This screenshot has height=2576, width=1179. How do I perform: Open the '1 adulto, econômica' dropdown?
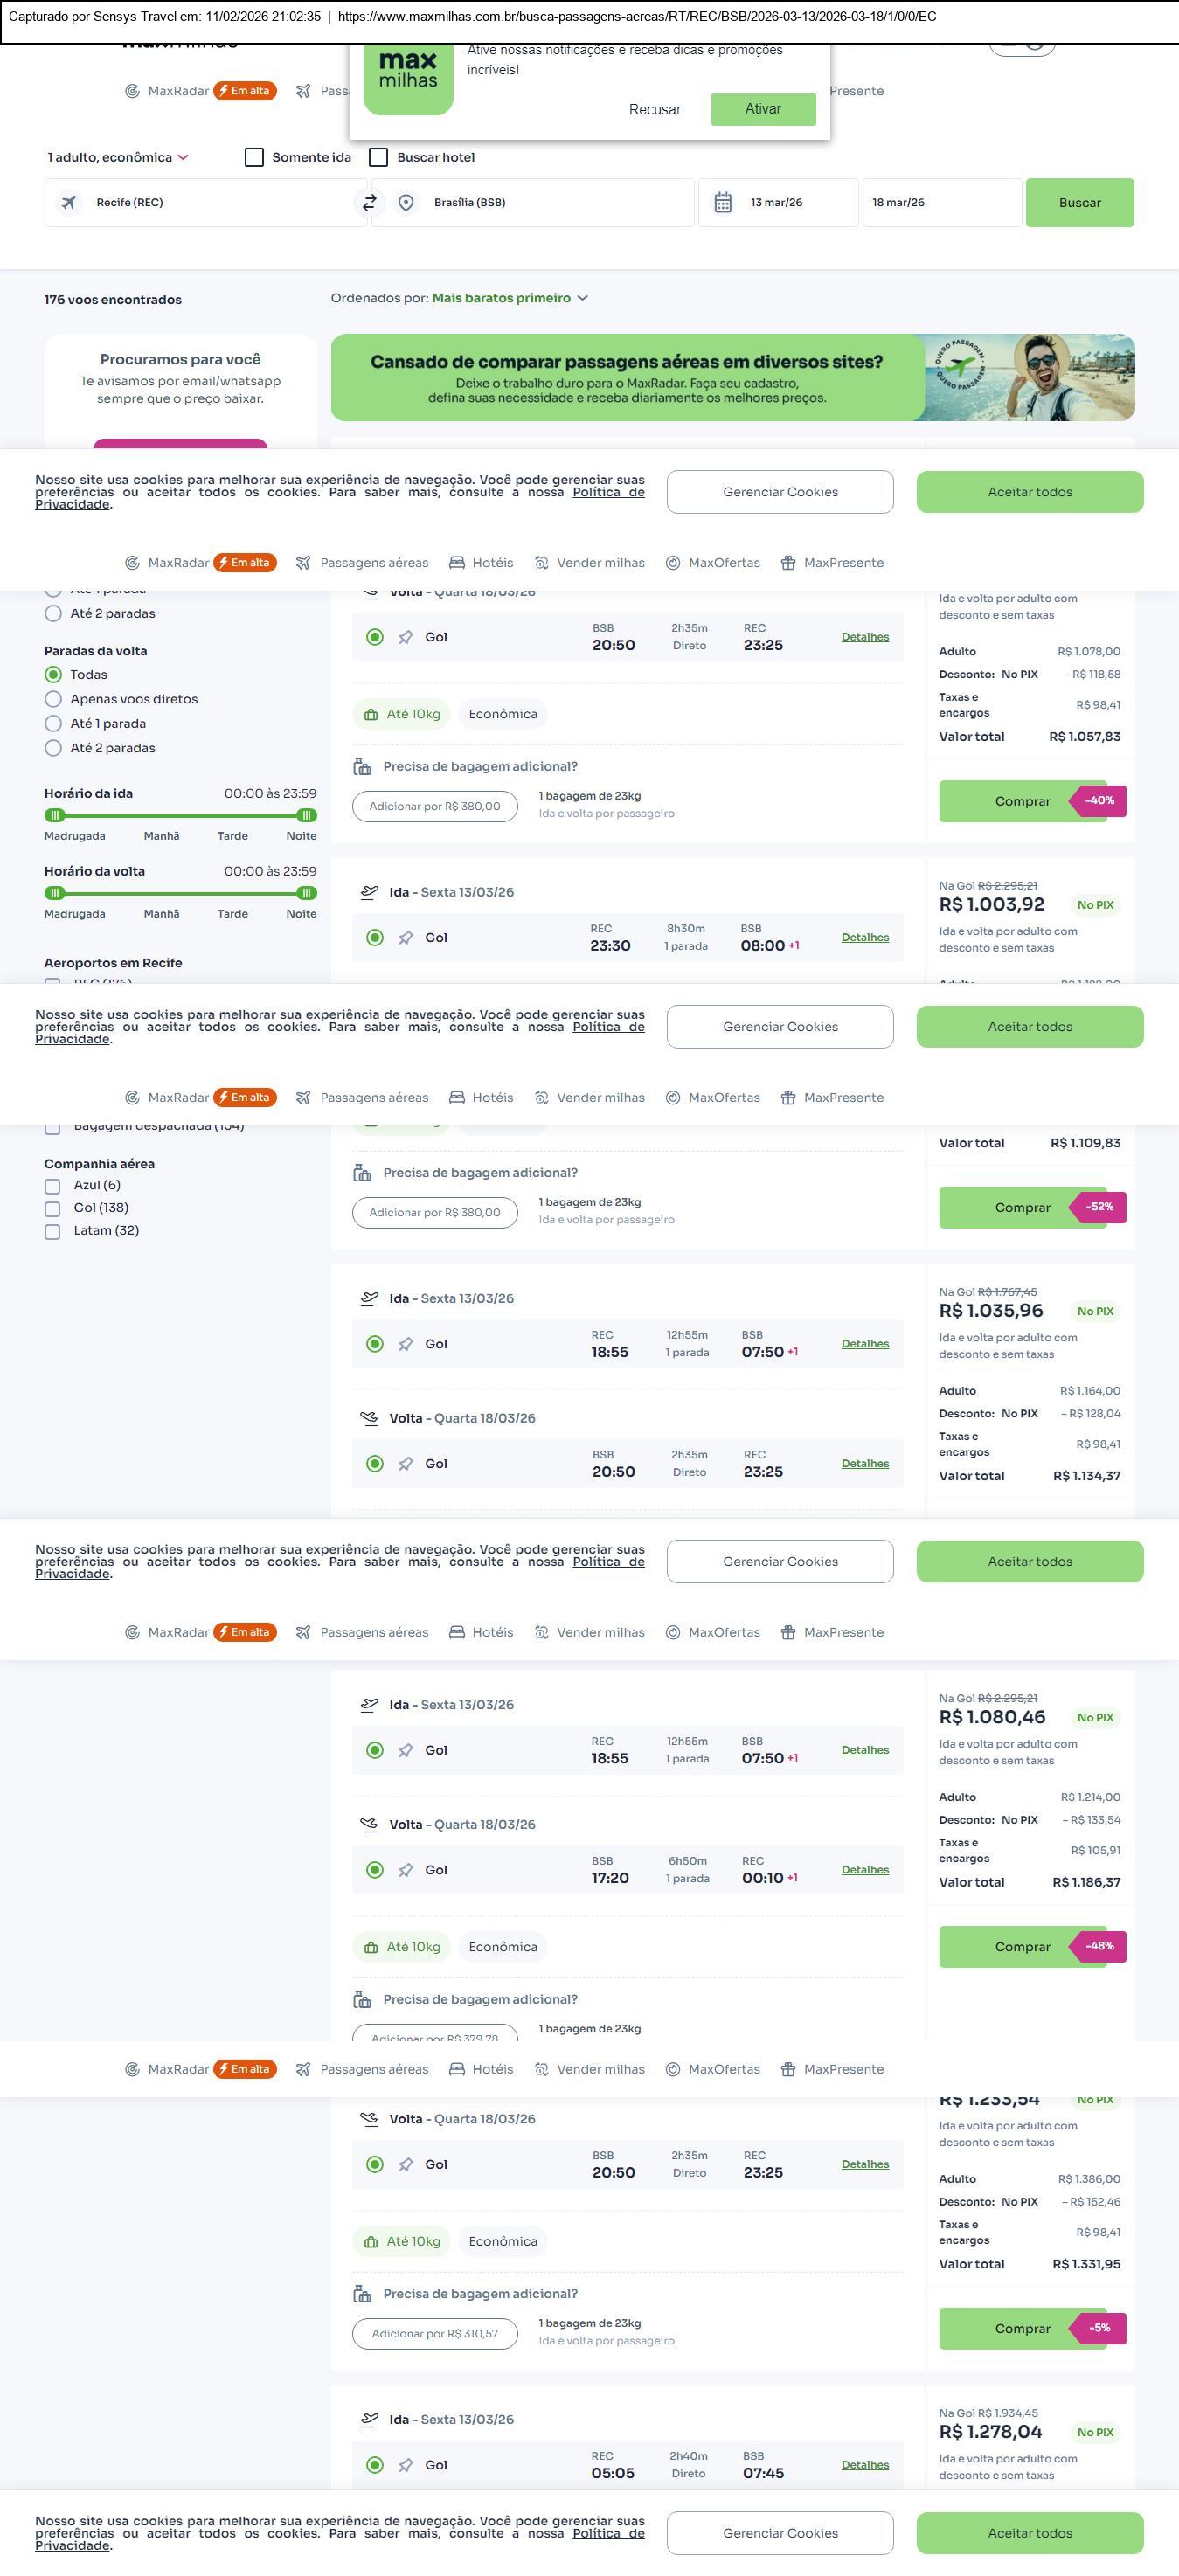pos(118,158)
